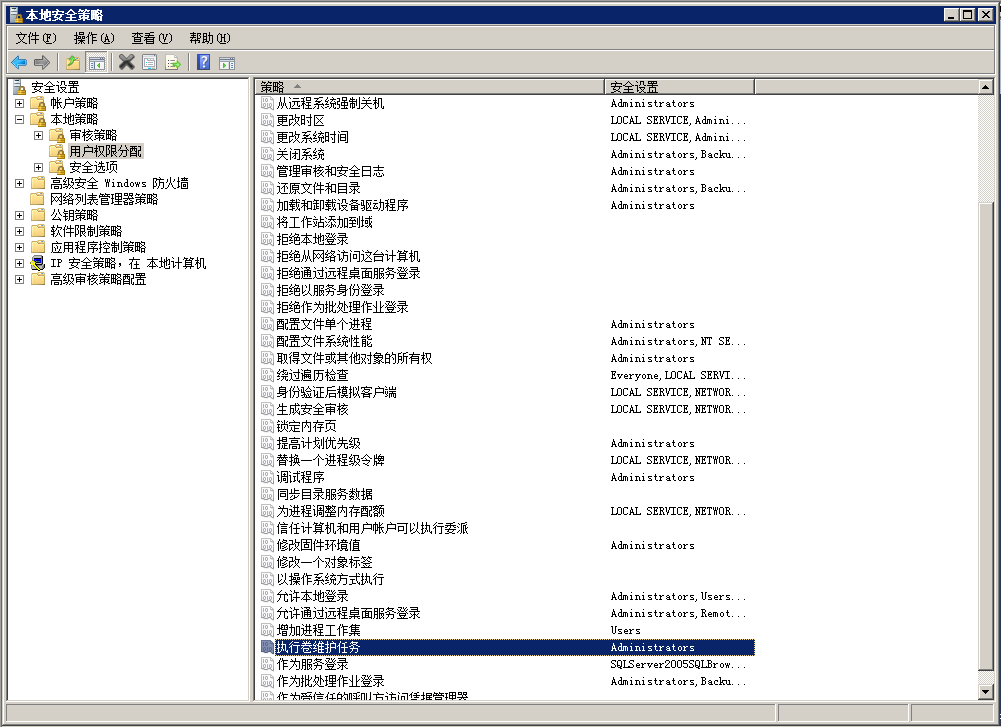This screenshot has width=1001, height=727.
Task: Click the blue Help question mark icon
Action: point(203,63)
